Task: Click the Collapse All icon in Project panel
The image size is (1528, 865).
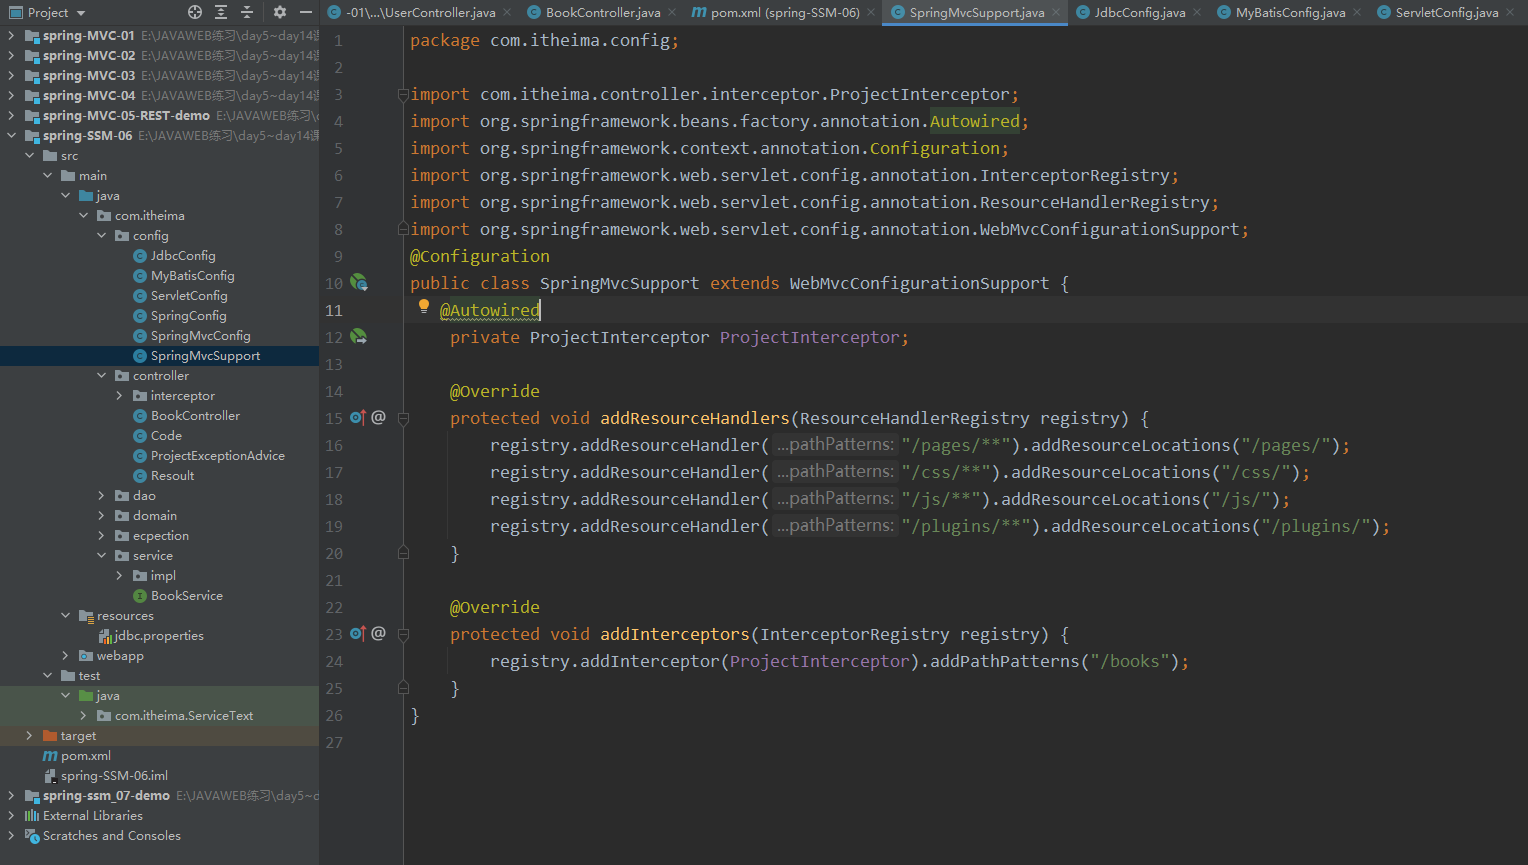Action: pyautogui.click(x=247, y=12)
